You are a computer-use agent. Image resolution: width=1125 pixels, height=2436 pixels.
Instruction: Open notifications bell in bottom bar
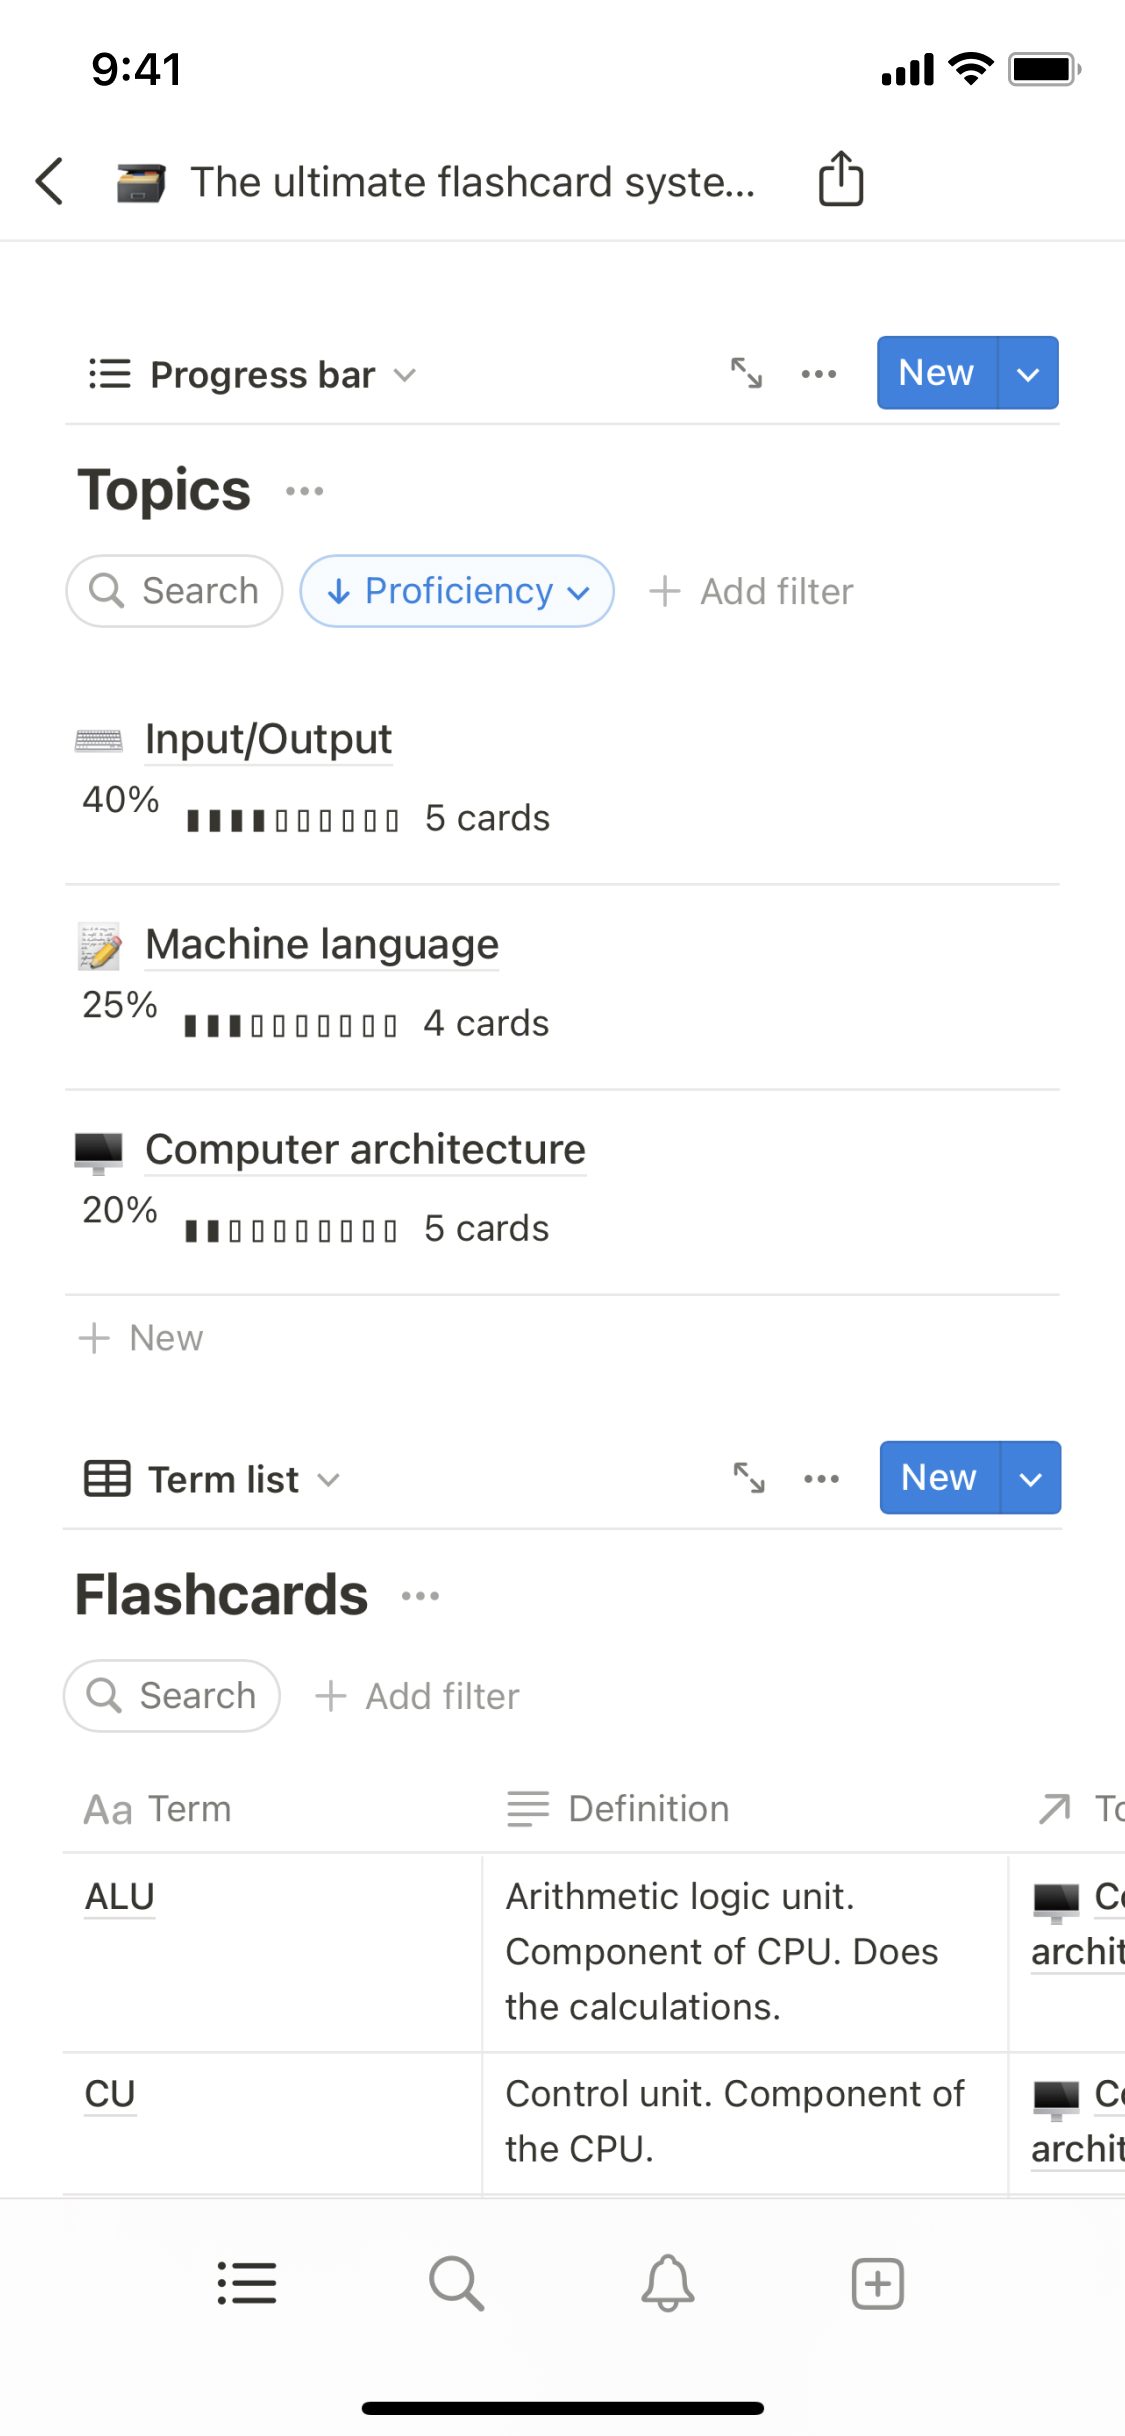(x=667, y=2284)
